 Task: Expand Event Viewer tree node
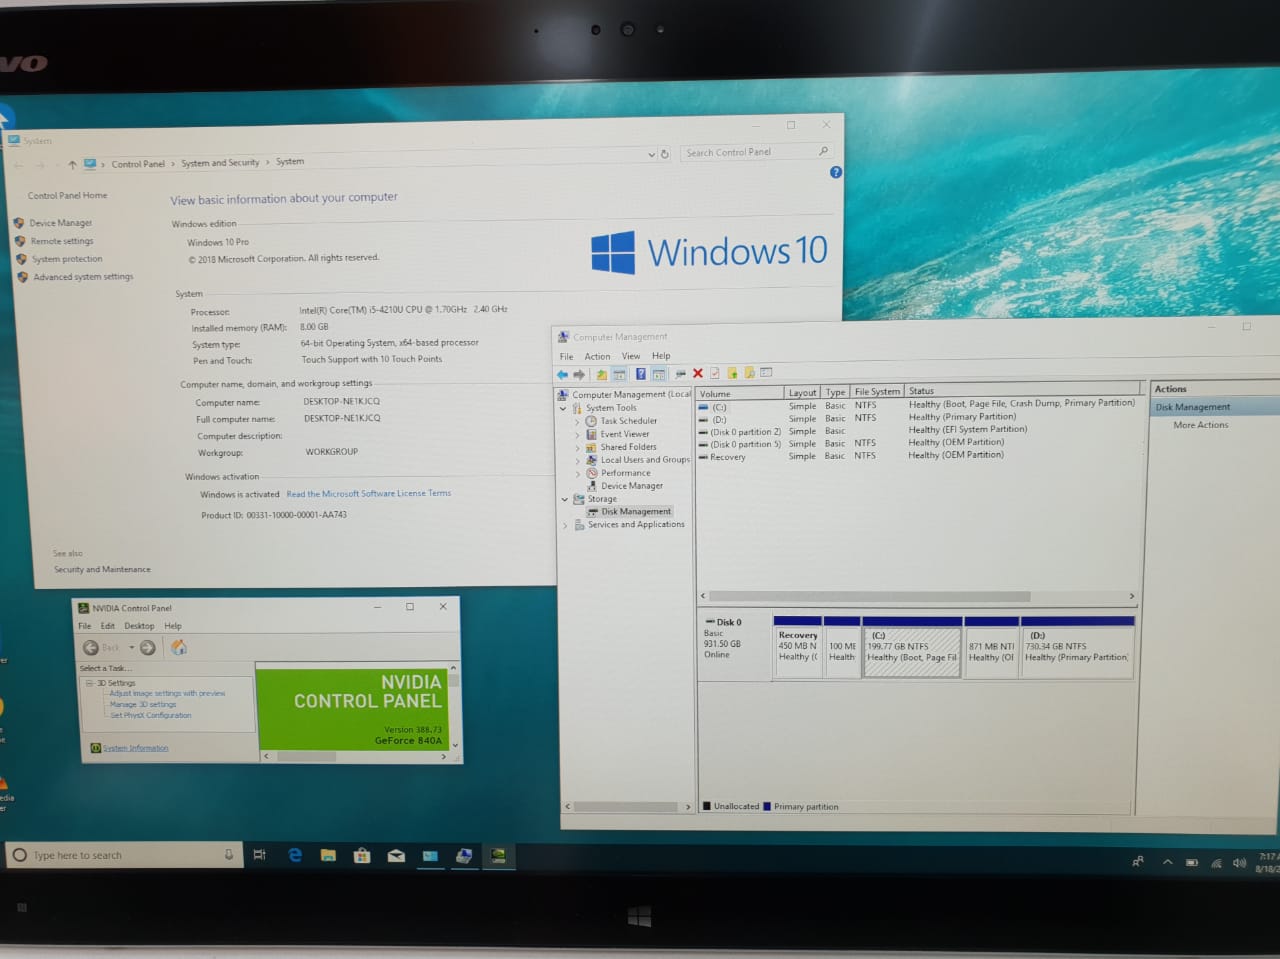(577, 434)
